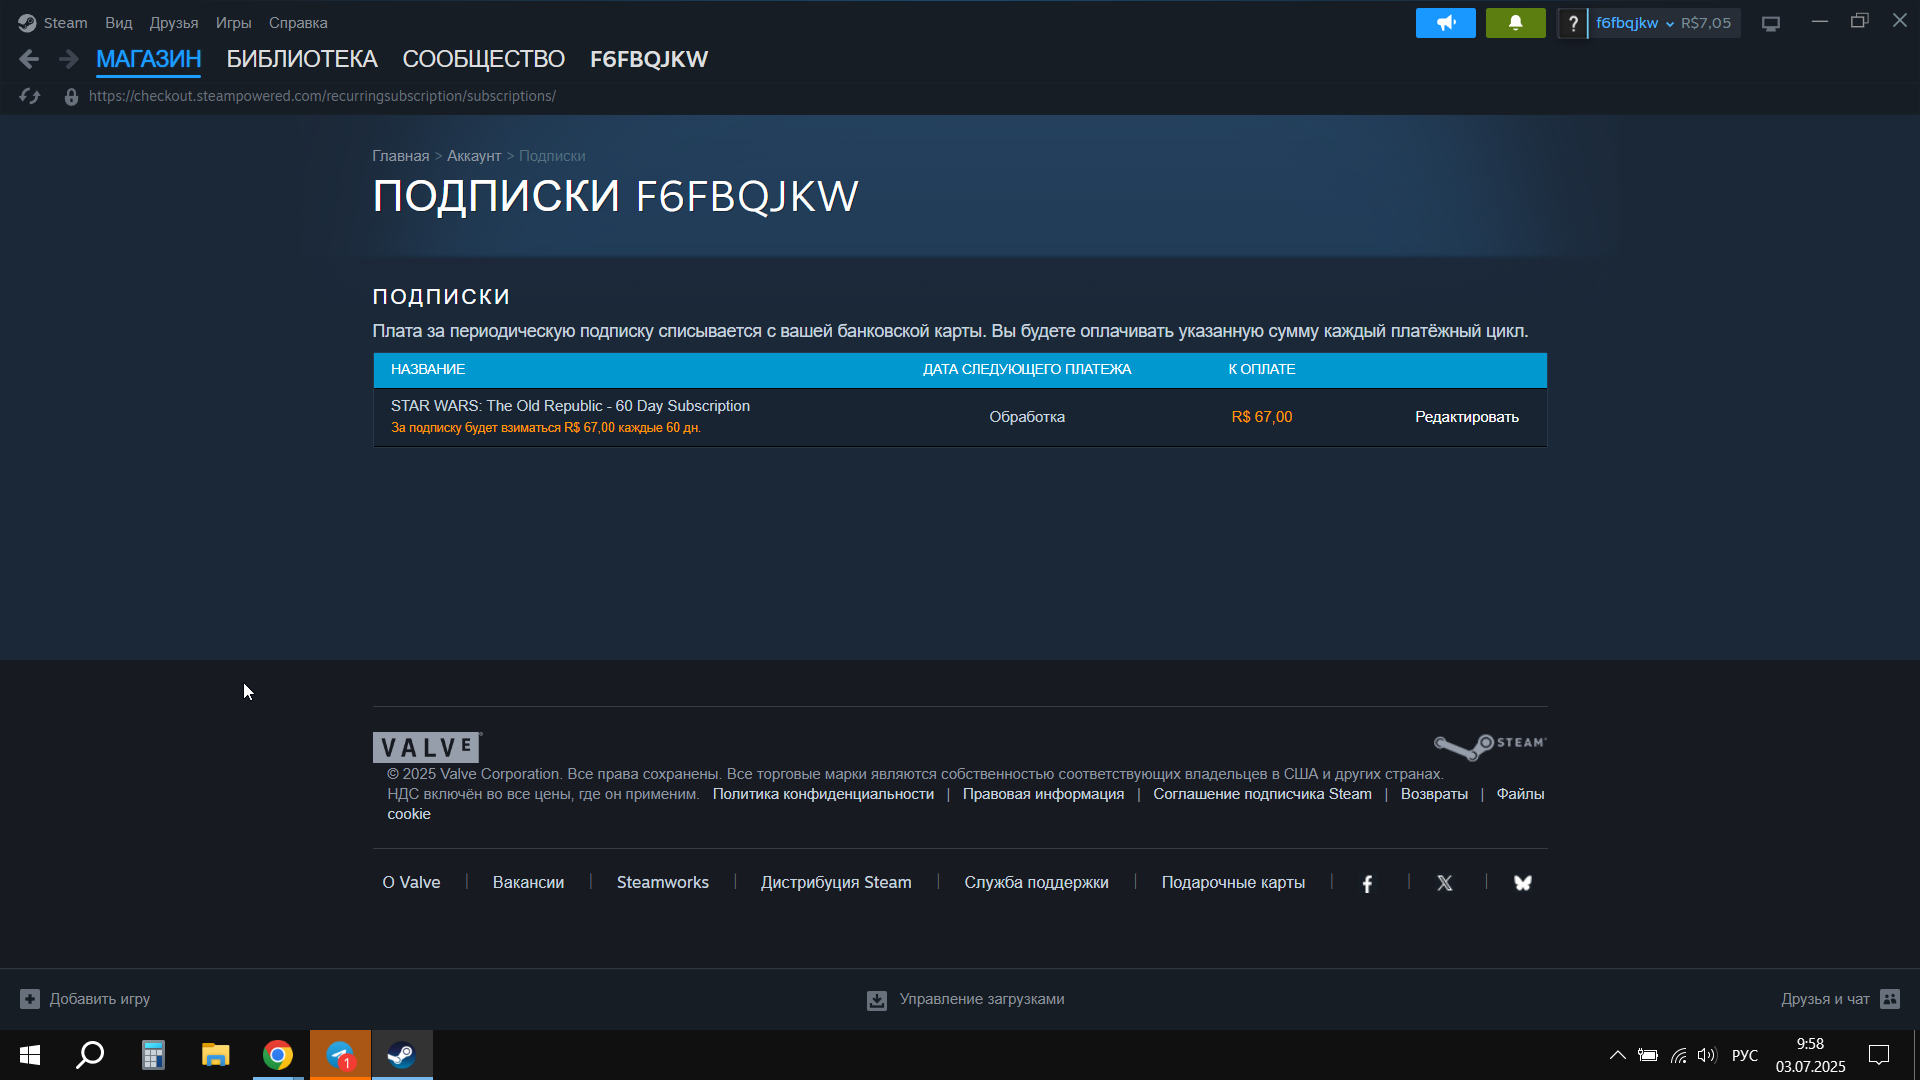Click the Обработка next payment status
The height and width of the screenshot is (1080, 1920).
[1027, 417]
